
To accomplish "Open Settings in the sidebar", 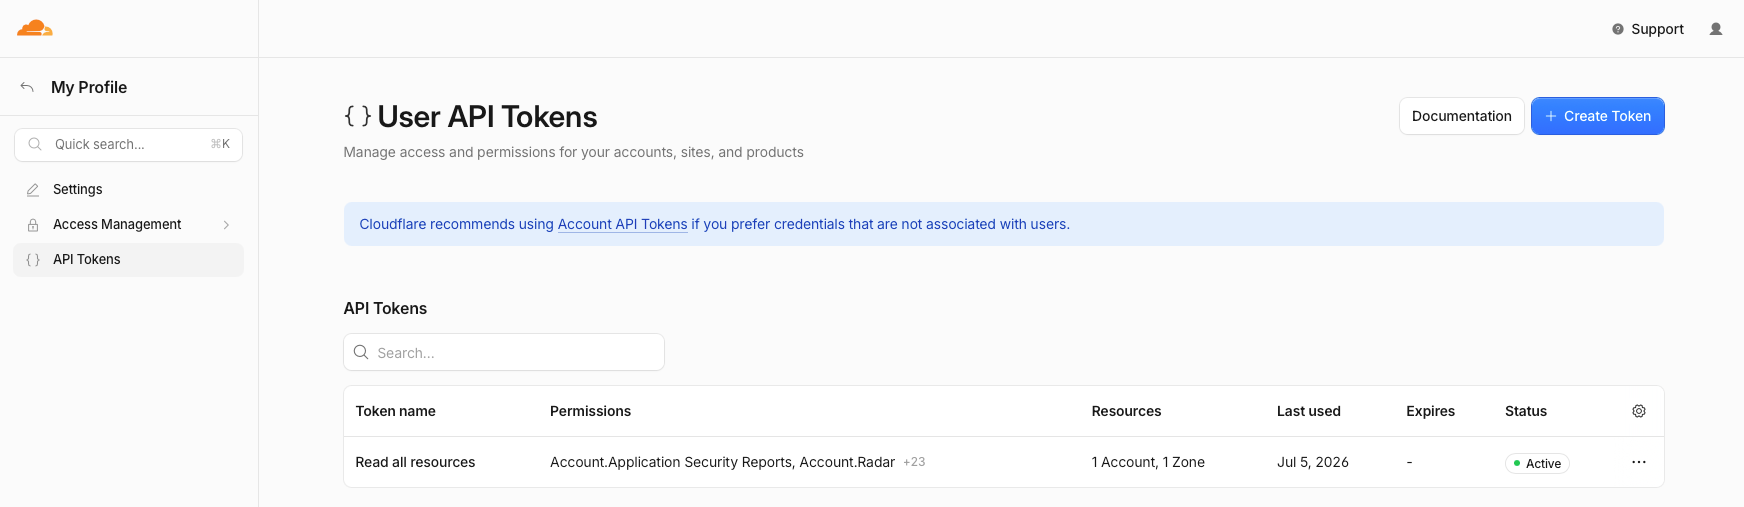I will pyautogui.click(x=129, y=189).
